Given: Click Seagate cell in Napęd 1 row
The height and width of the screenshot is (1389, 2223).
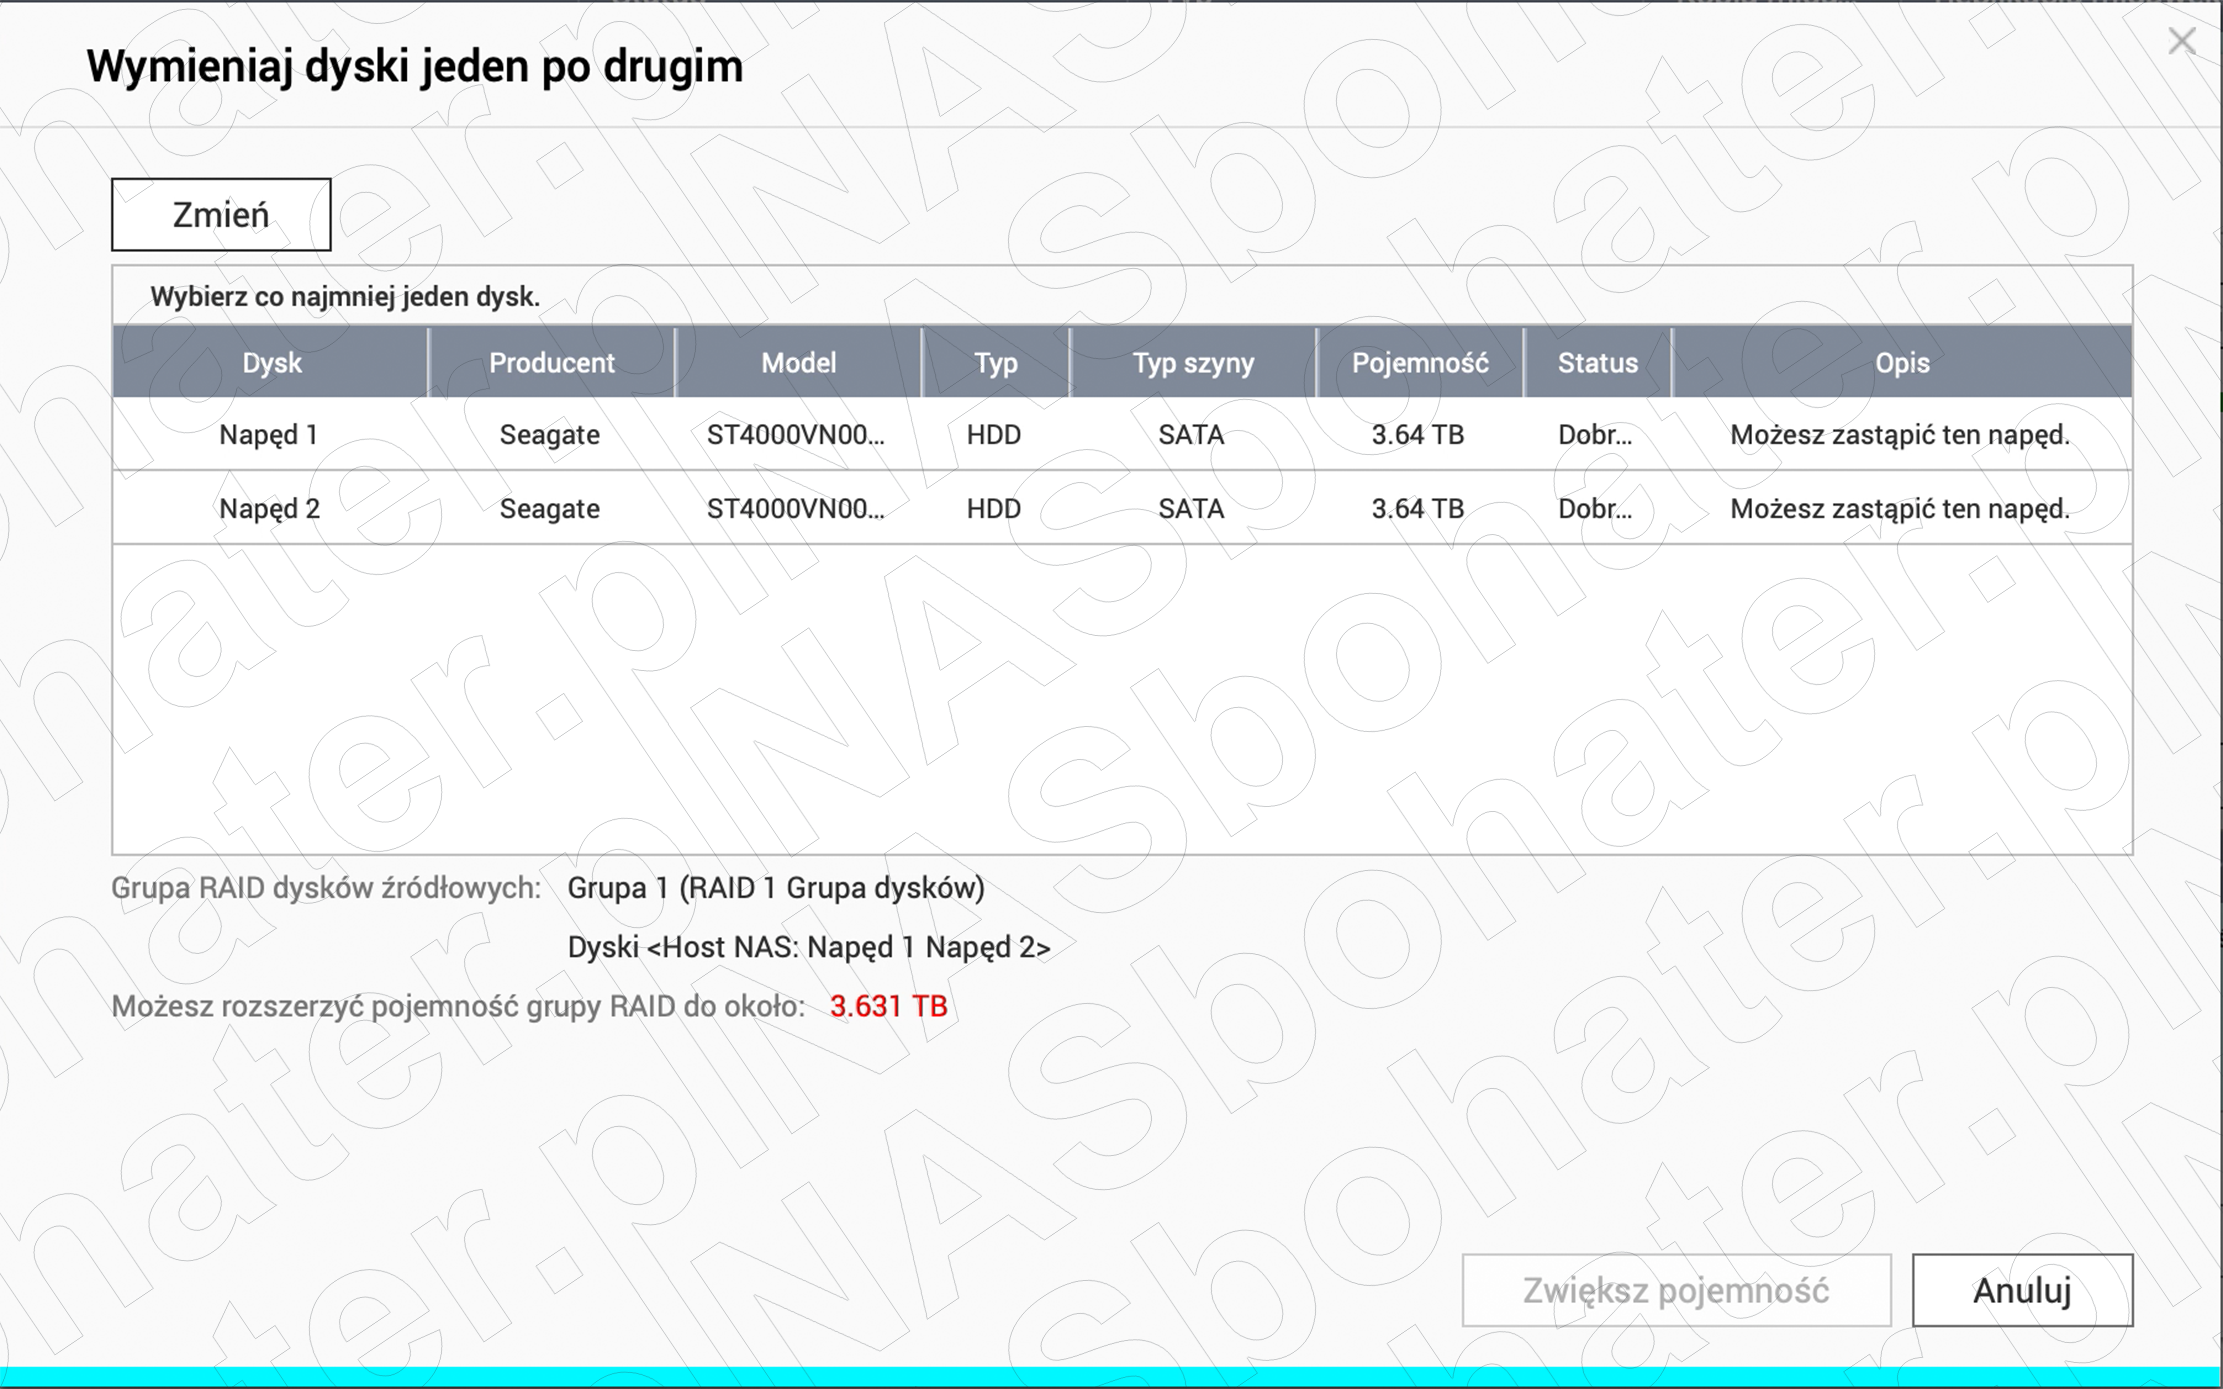Looking at the screenshot, I should (549, 435).
